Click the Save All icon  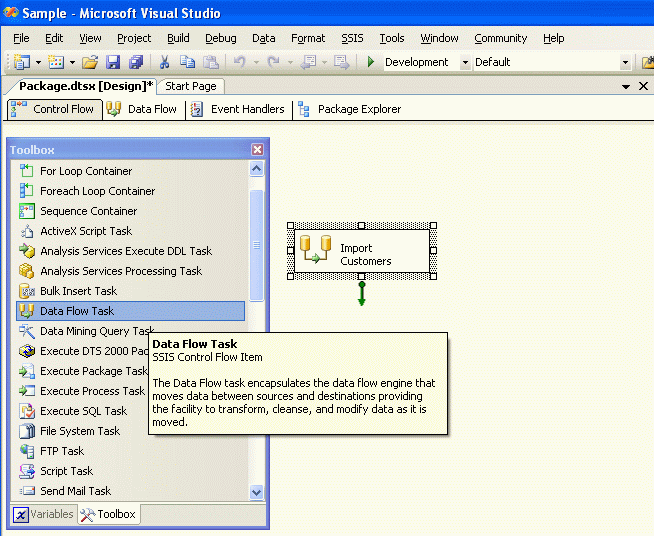136,62
